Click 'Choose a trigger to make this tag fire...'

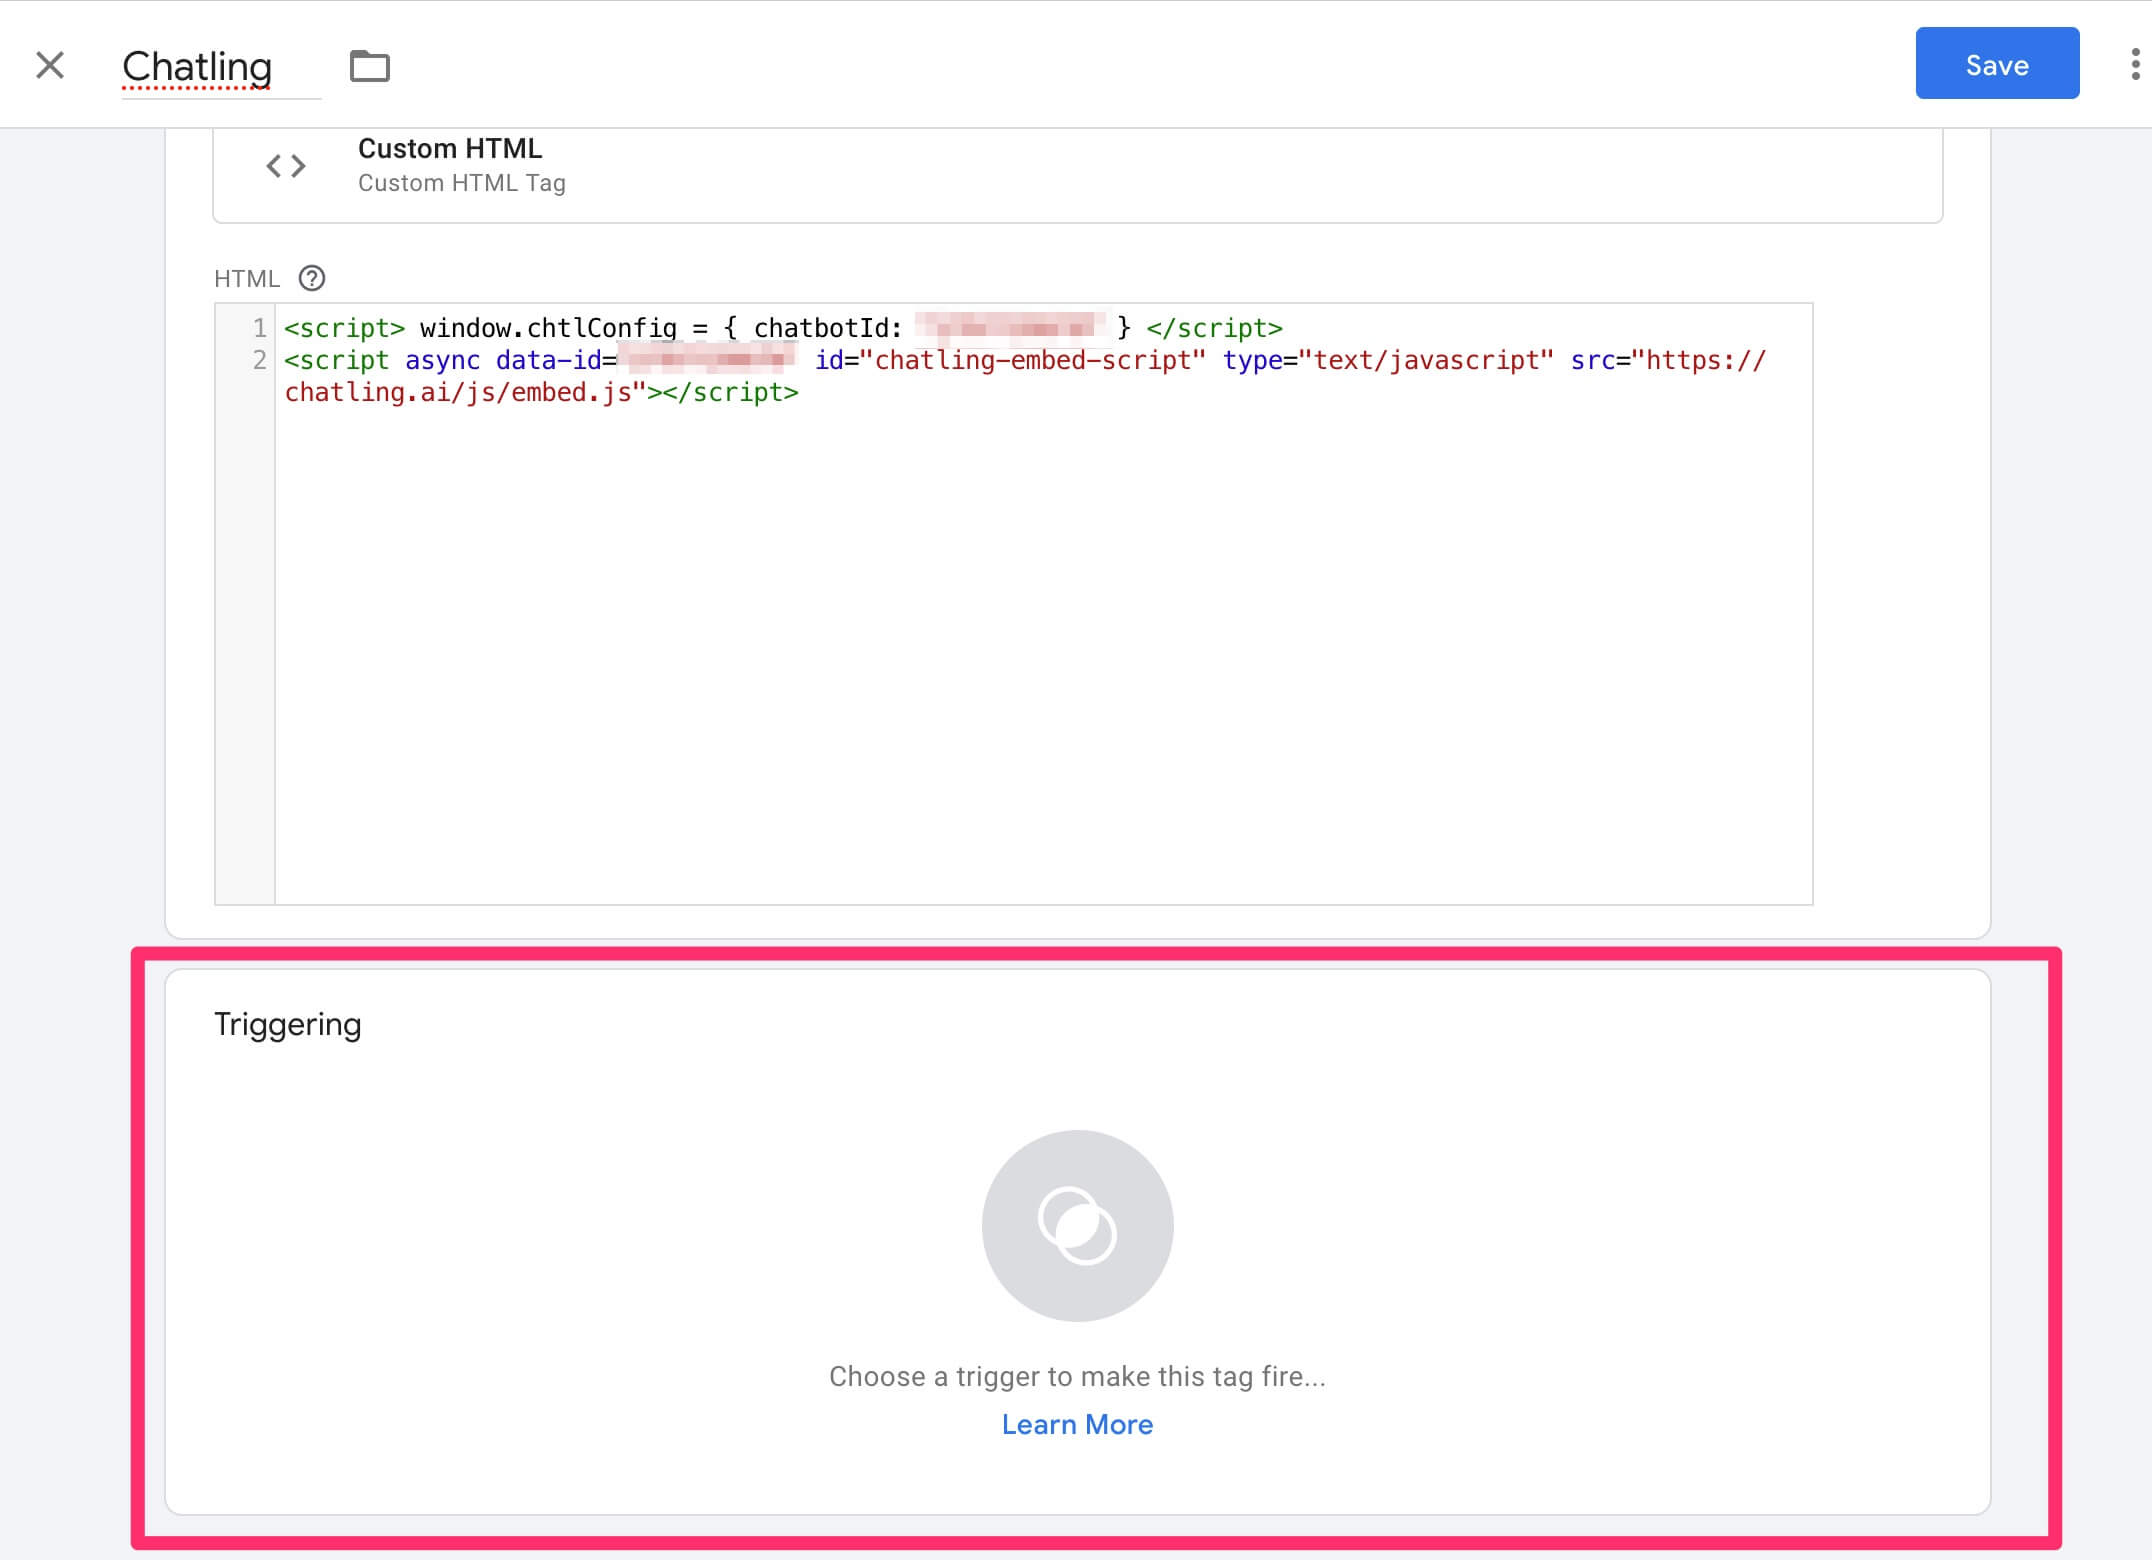tap(1078, 1376)
